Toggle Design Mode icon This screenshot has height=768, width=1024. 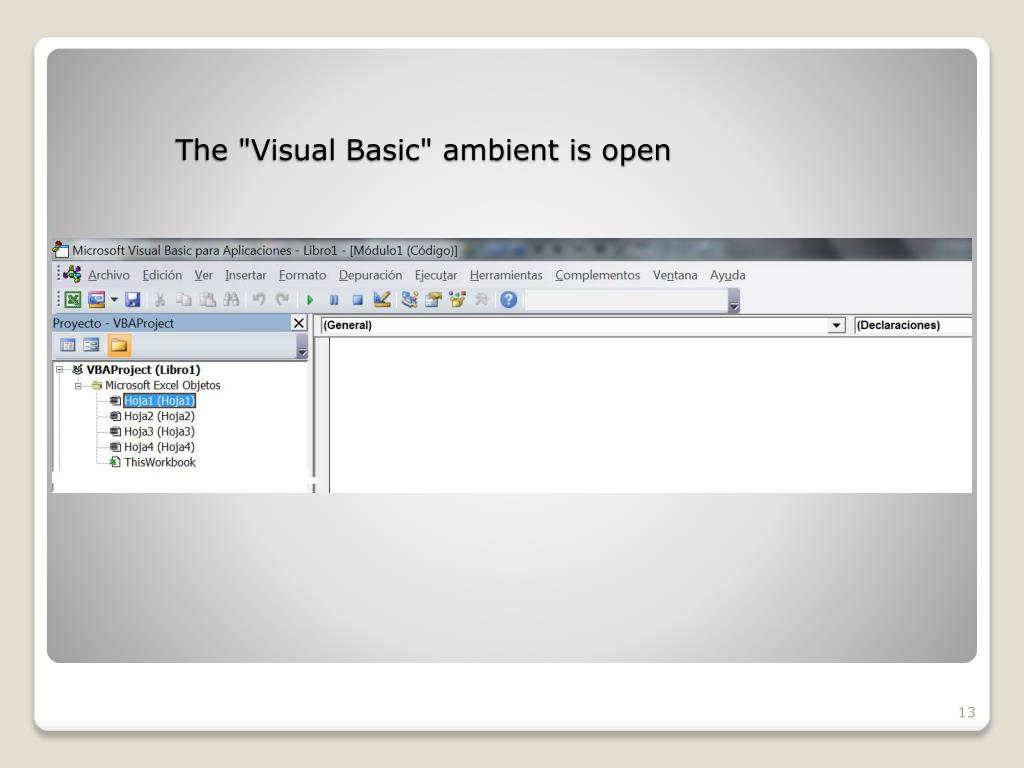(382, 300)
